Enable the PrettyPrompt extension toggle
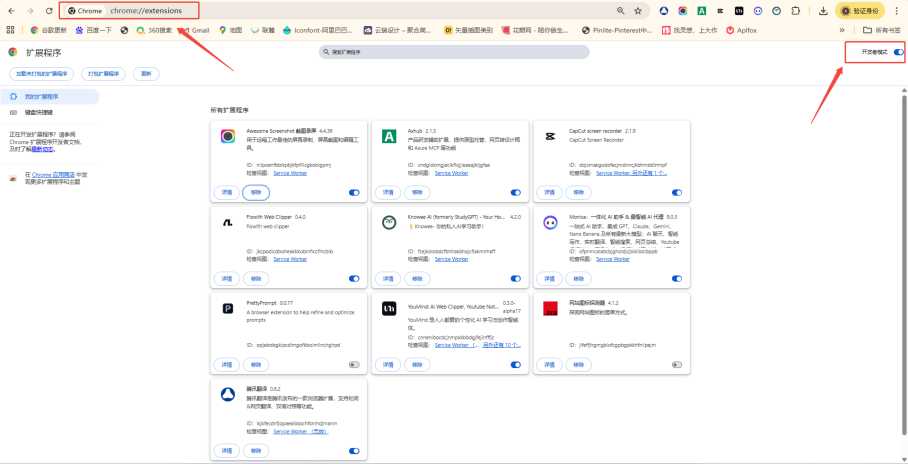 [x=354, y=365]
